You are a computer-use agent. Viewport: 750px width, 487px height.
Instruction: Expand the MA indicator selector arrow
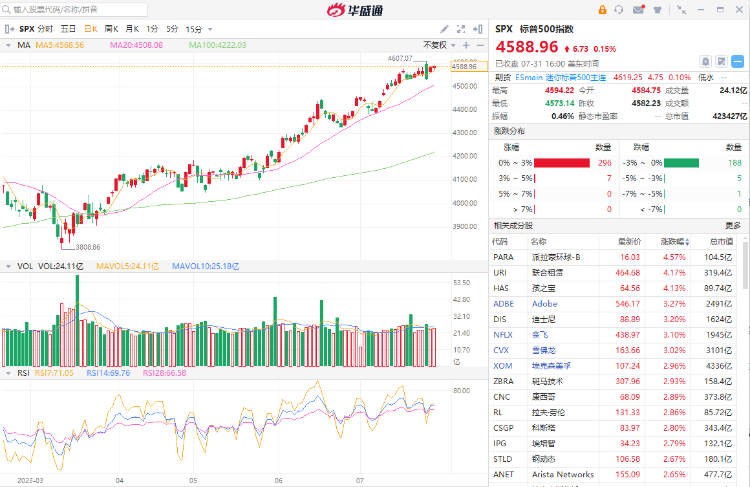[x=9, y=45]
